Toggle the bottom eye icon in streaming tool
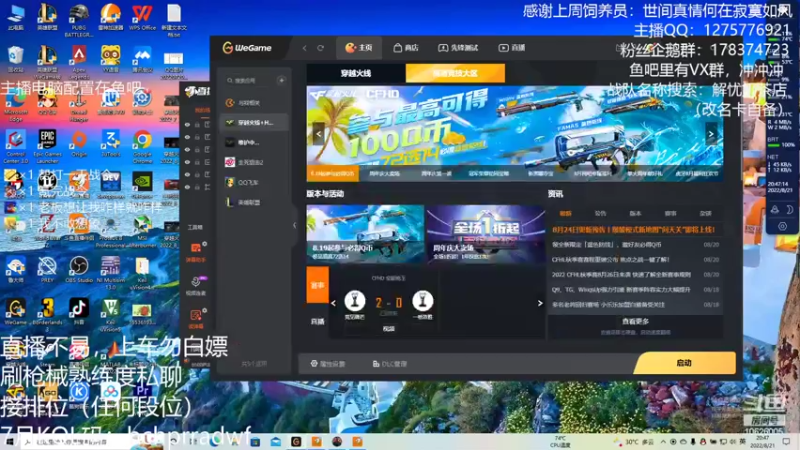This screenshot has width=800, height=450. 187,187
